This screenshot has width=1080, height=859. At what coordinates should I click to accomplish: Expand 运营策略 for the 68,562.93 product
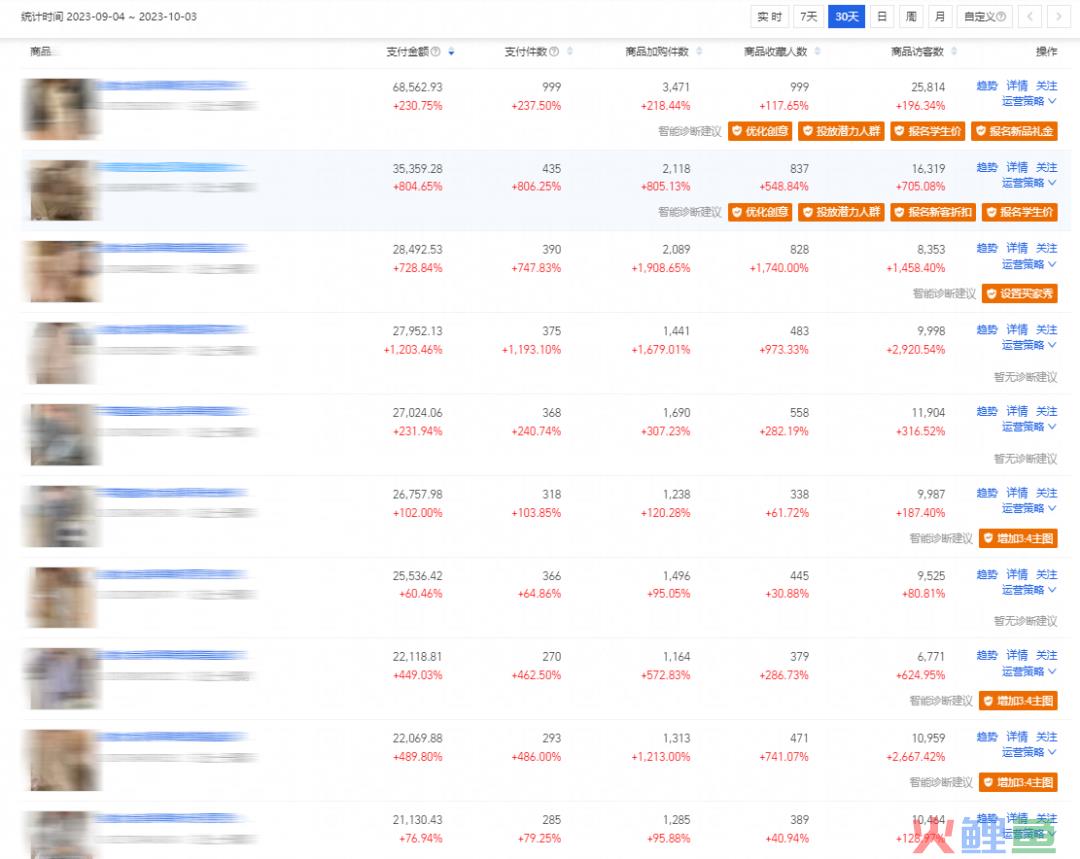click(1029, 101)
